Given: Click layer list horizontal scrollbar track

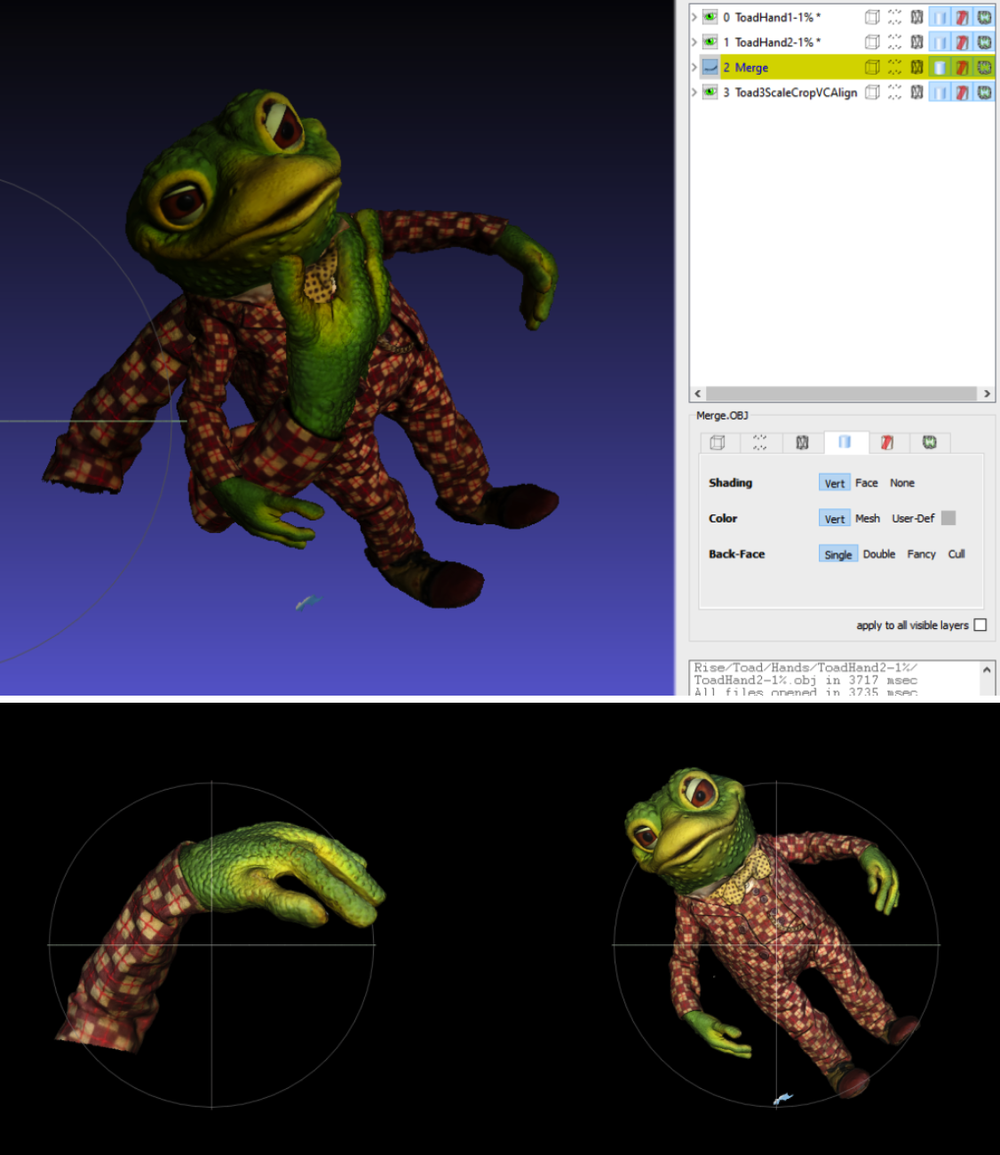Looking at the screenshot, I should tap(842, 393).
